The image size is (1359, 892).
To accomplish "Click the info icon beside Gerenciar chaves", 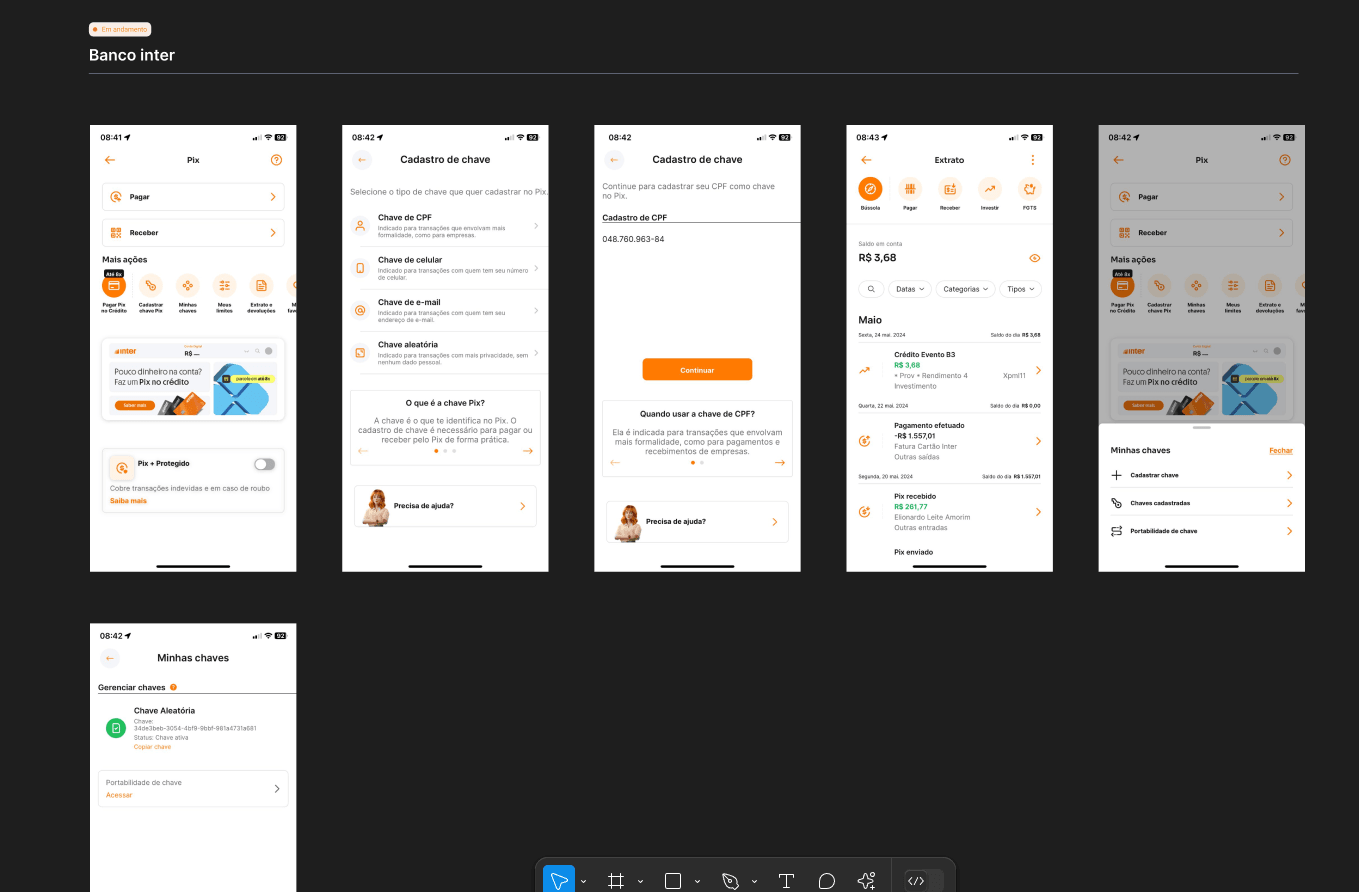I will pyautogui.click(x=174, y=688).
